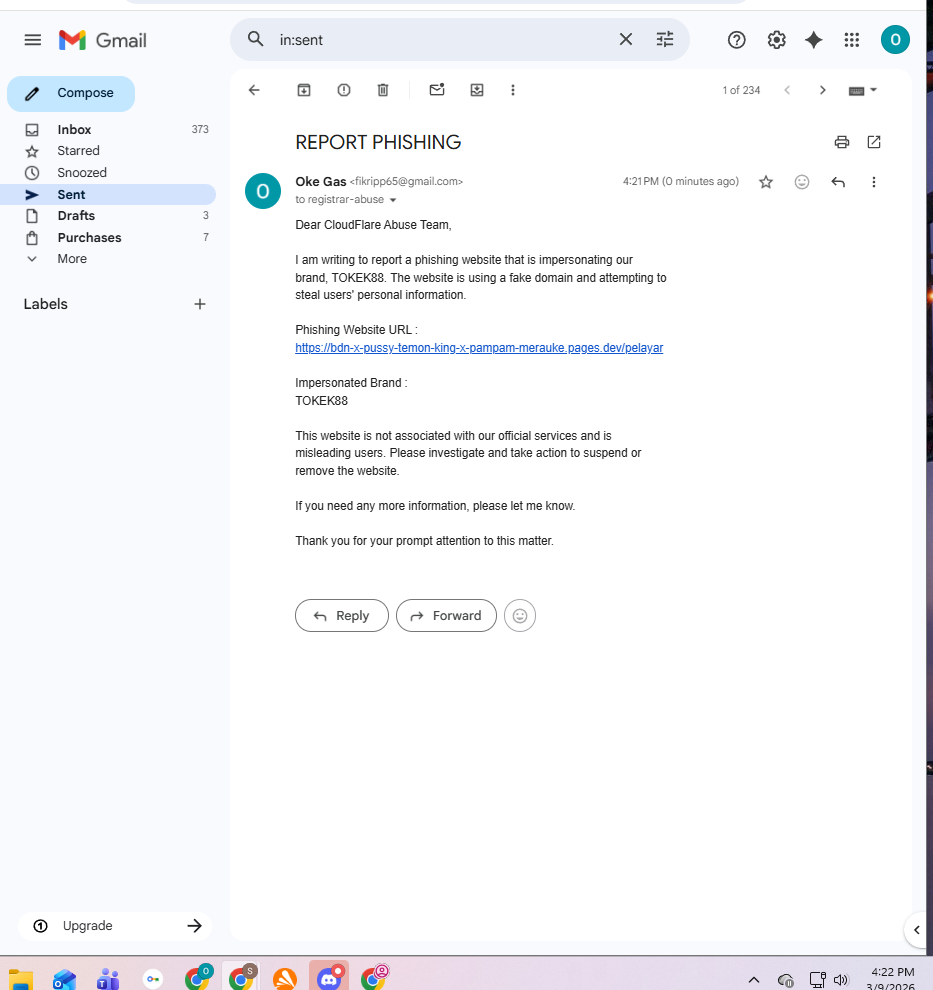Click inside the search mail field
Viewport: 933px width, 990px height.
(442, 40)
